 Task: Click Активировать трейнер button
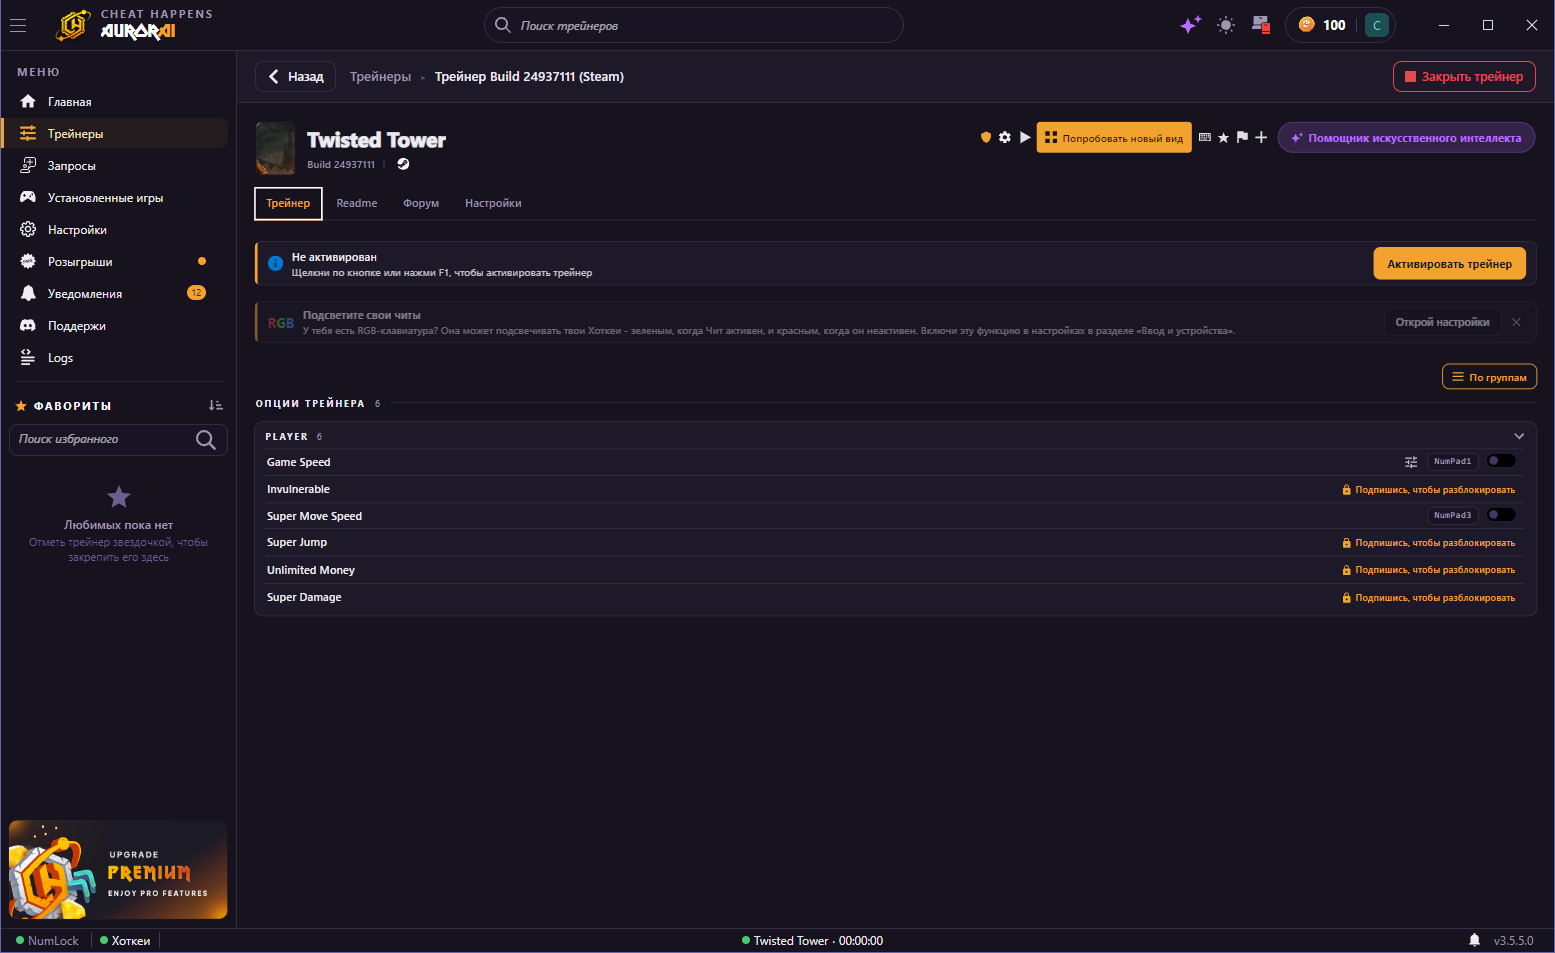pyautogui.click(x=1449, y=264)
